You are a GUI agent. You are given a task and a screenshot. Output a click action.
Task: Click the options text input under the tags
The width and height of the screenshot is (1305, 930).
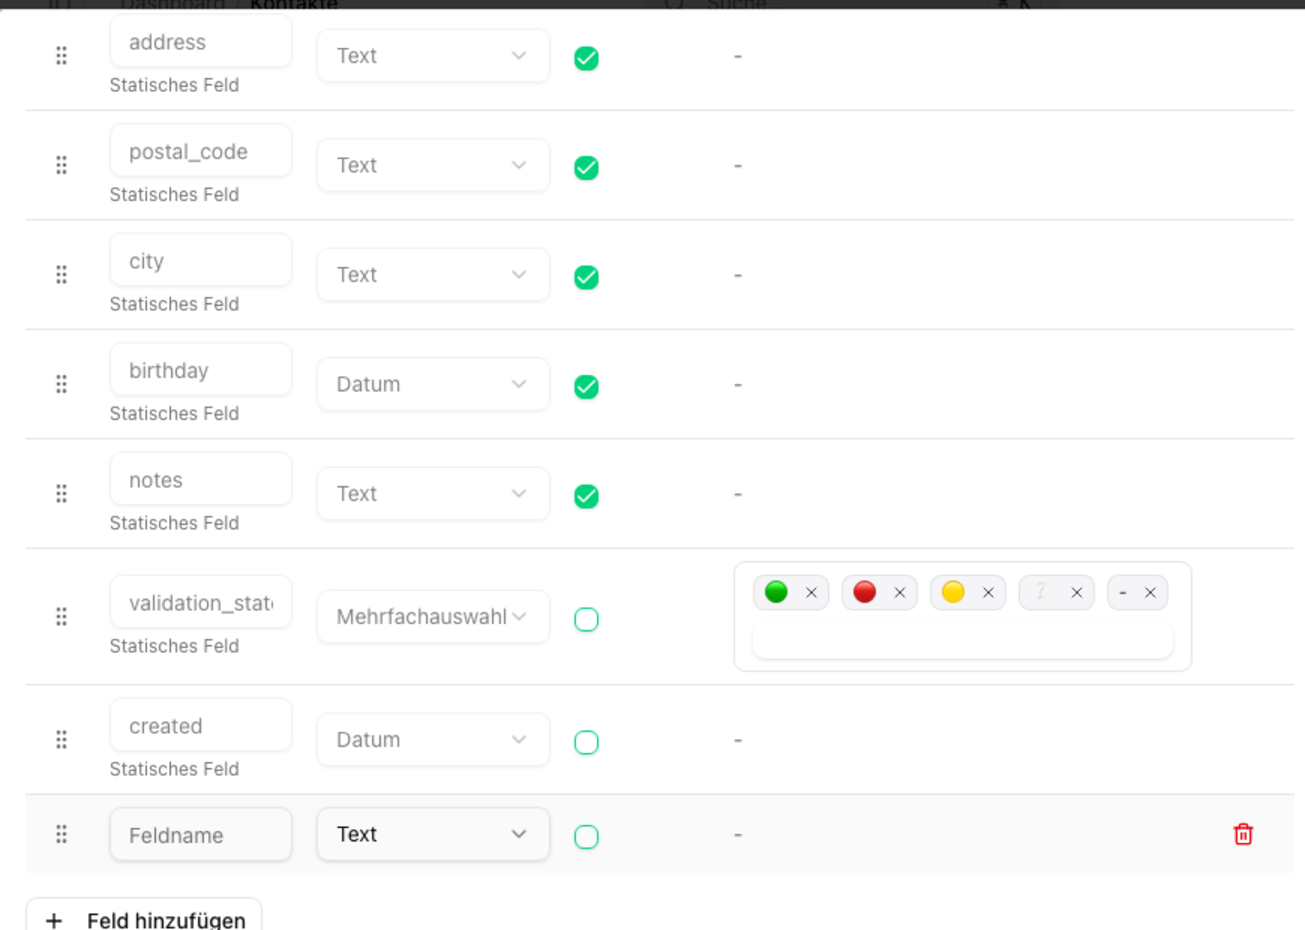(962, 641)
